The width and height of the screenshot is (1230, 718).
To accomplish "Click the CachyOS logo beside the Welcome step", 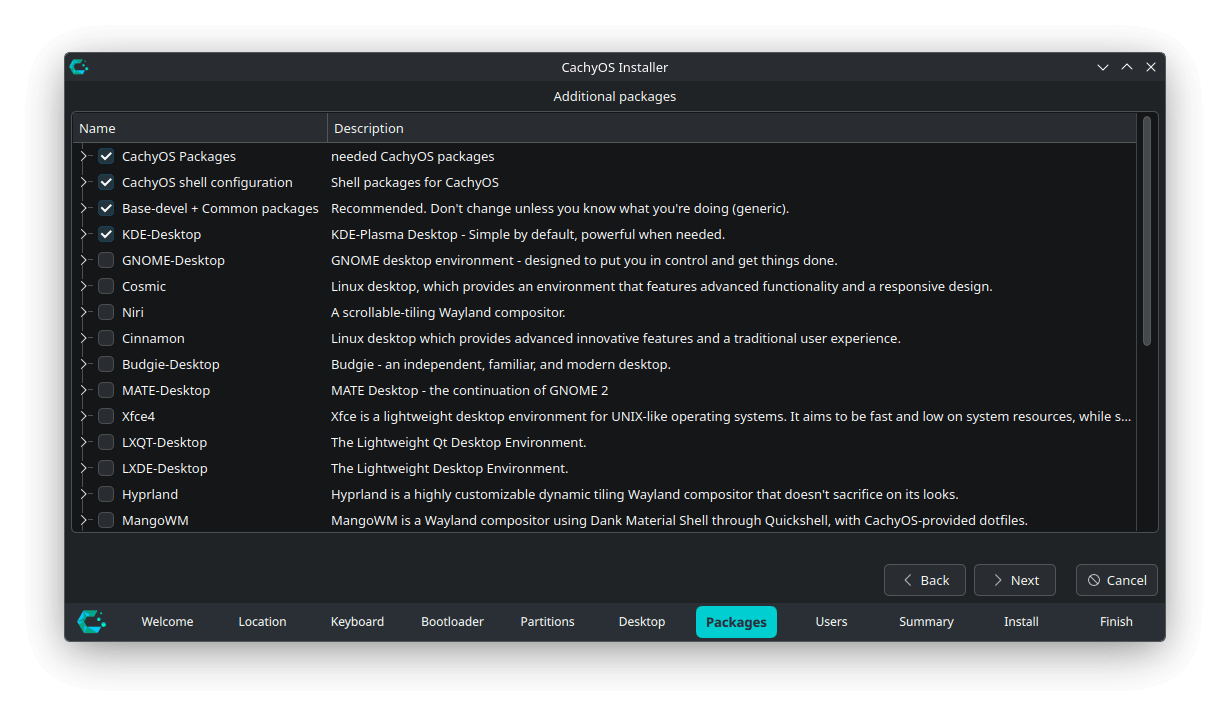I will pyautogui.click(x=92, y=621).
